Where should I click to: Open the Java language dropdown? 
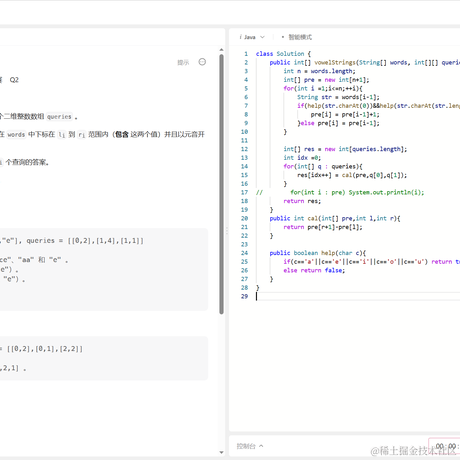(252, 37)
